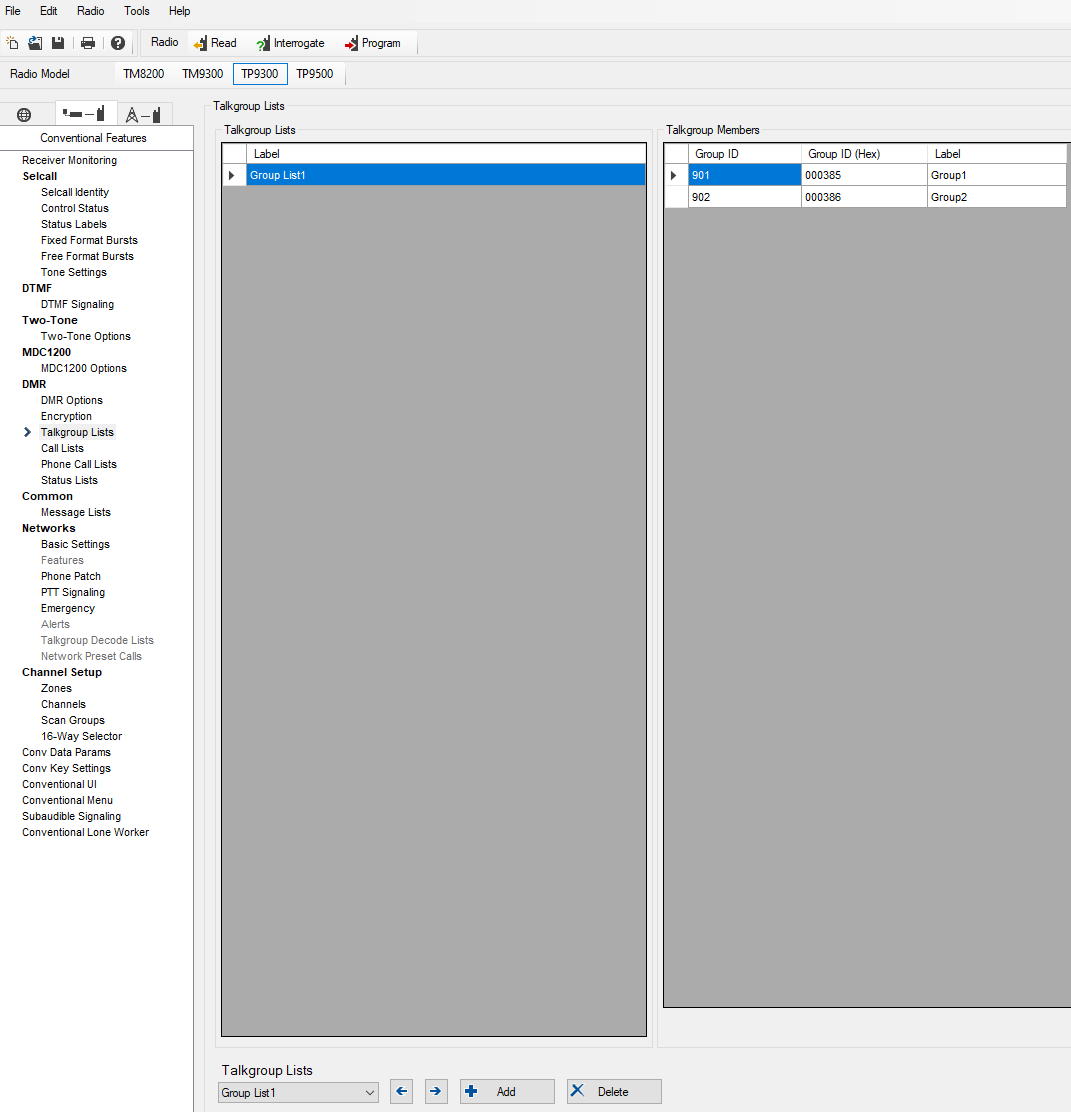Open Phone Call Lists

pos(79,465)
